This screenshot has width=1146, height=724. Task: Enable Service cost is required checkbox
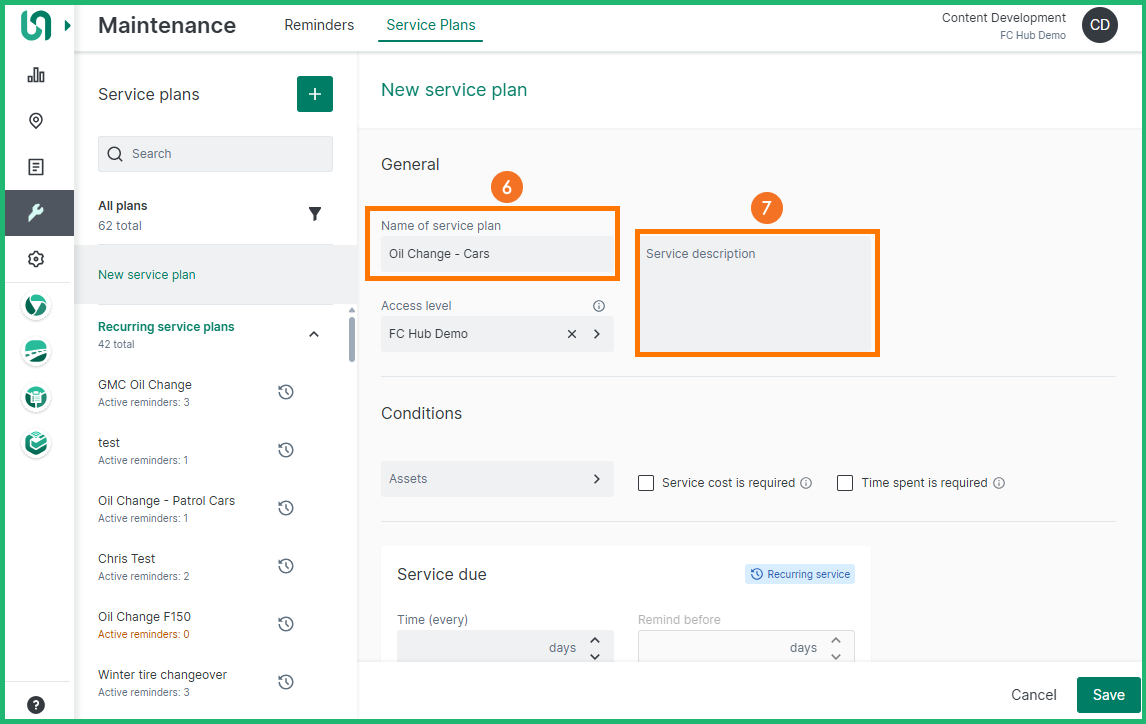[x=646, y=483]
